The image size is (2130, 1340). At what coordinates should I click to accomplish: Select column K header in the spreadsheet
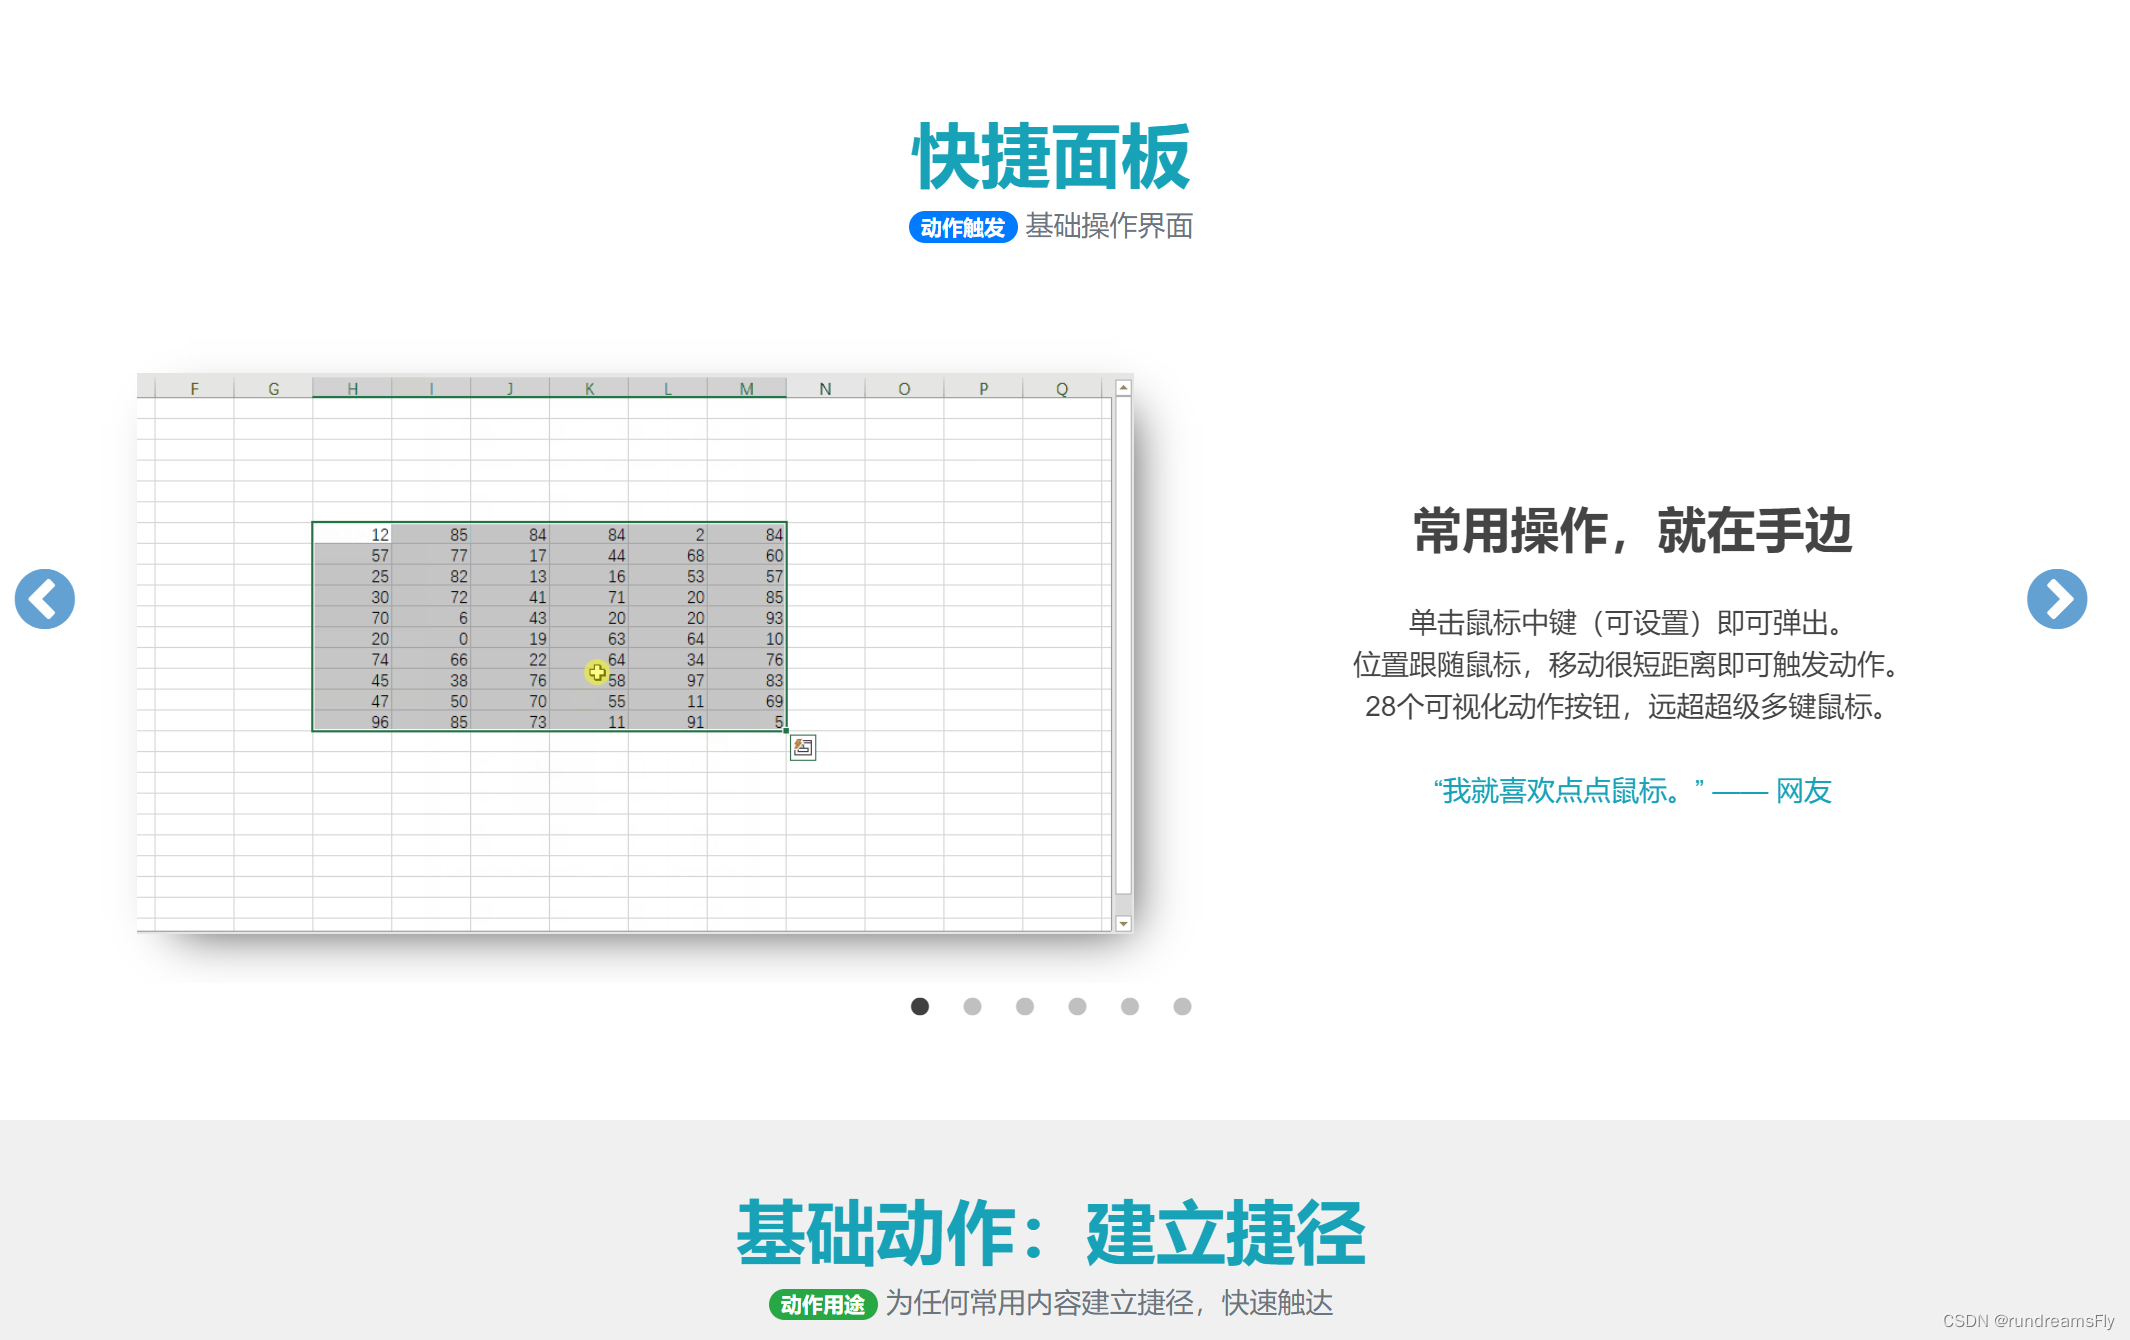pyautogui.click(x=589, y=388)
